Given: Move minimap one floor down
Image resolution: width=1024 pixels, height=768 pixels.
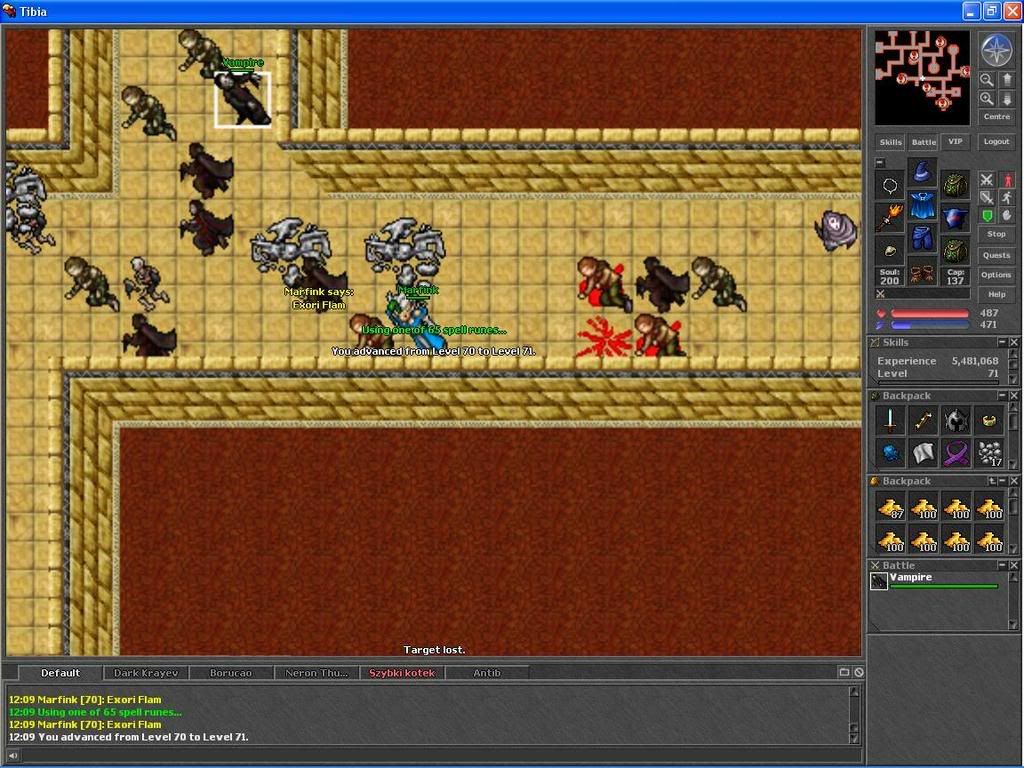Looking at the screenshot, I should [1006, 99].
